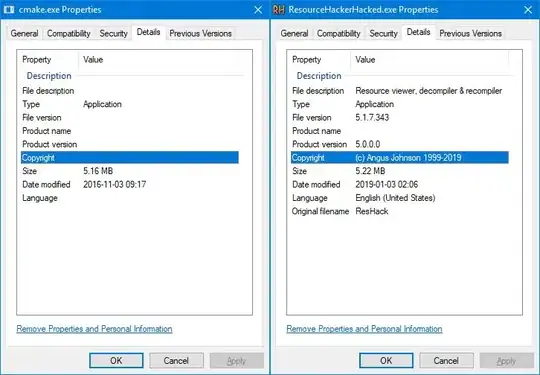Open General tab in cmake.exe Properties
540x375 pixels.
pos(24,33)
